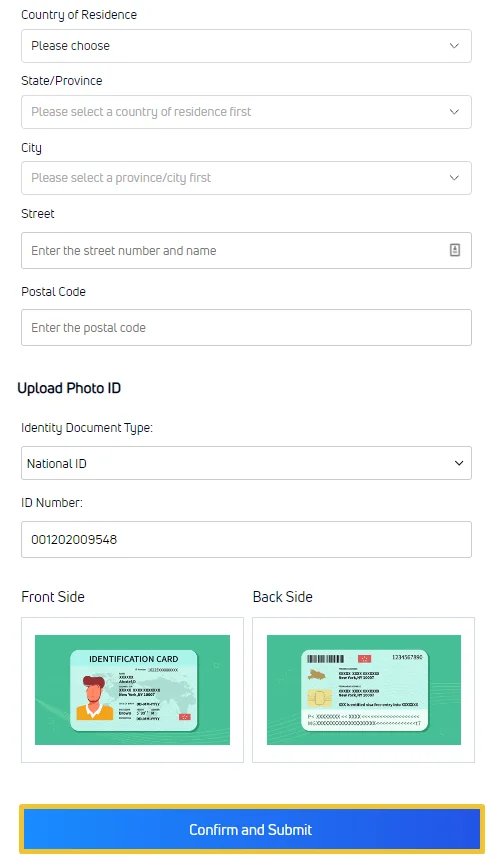The image size is (496, 858).
Task: Focus the Street address input field
Action: coord(246,251)
